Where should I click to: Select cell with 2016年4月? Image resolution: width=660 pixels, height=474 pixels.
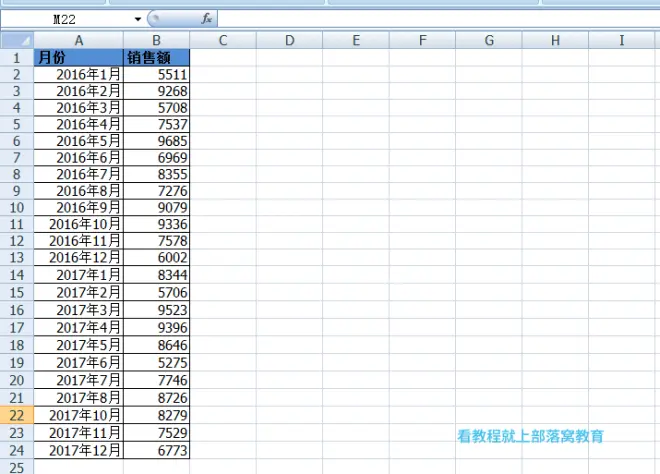pyautogui.click(x=79, y=124)
